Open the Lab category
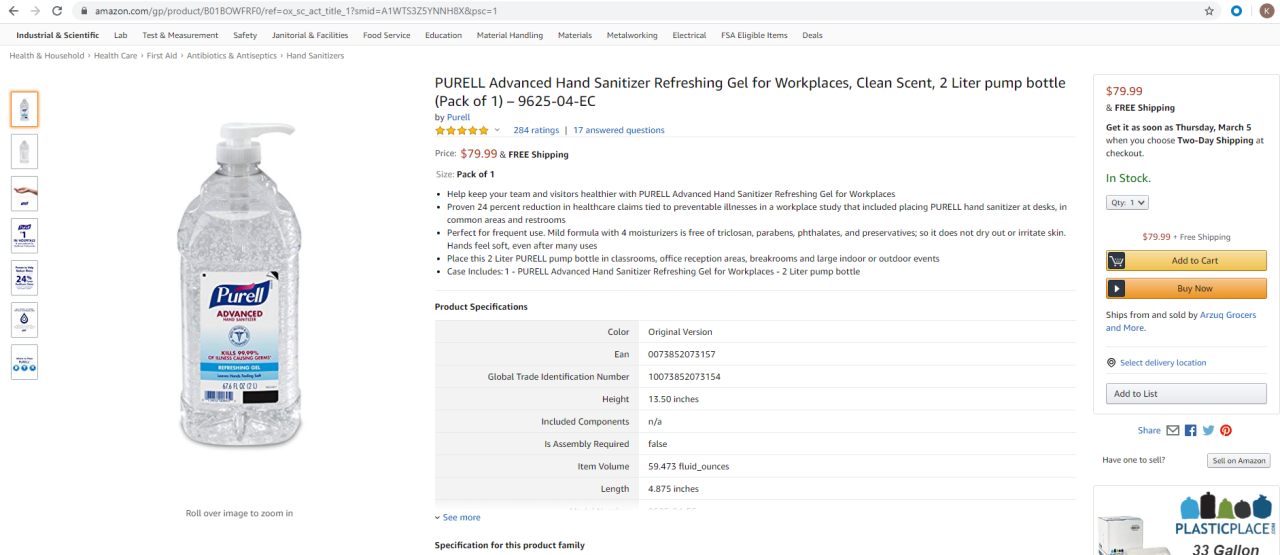This screenshot has height=555, width=1280. 120,35
